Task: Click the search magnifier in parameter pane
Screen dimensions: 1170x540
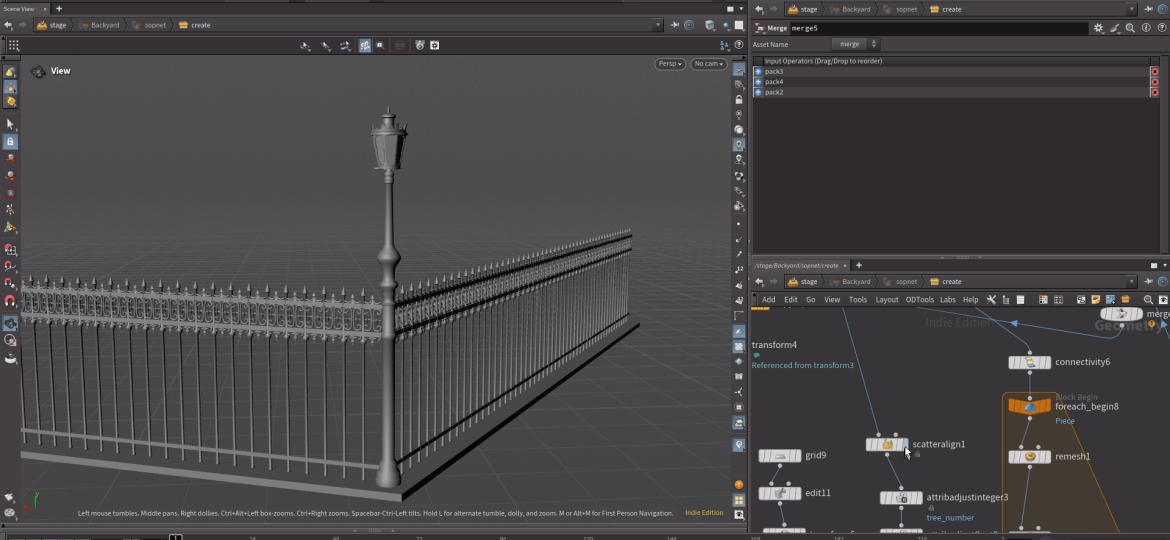Action: point(1130,29)
